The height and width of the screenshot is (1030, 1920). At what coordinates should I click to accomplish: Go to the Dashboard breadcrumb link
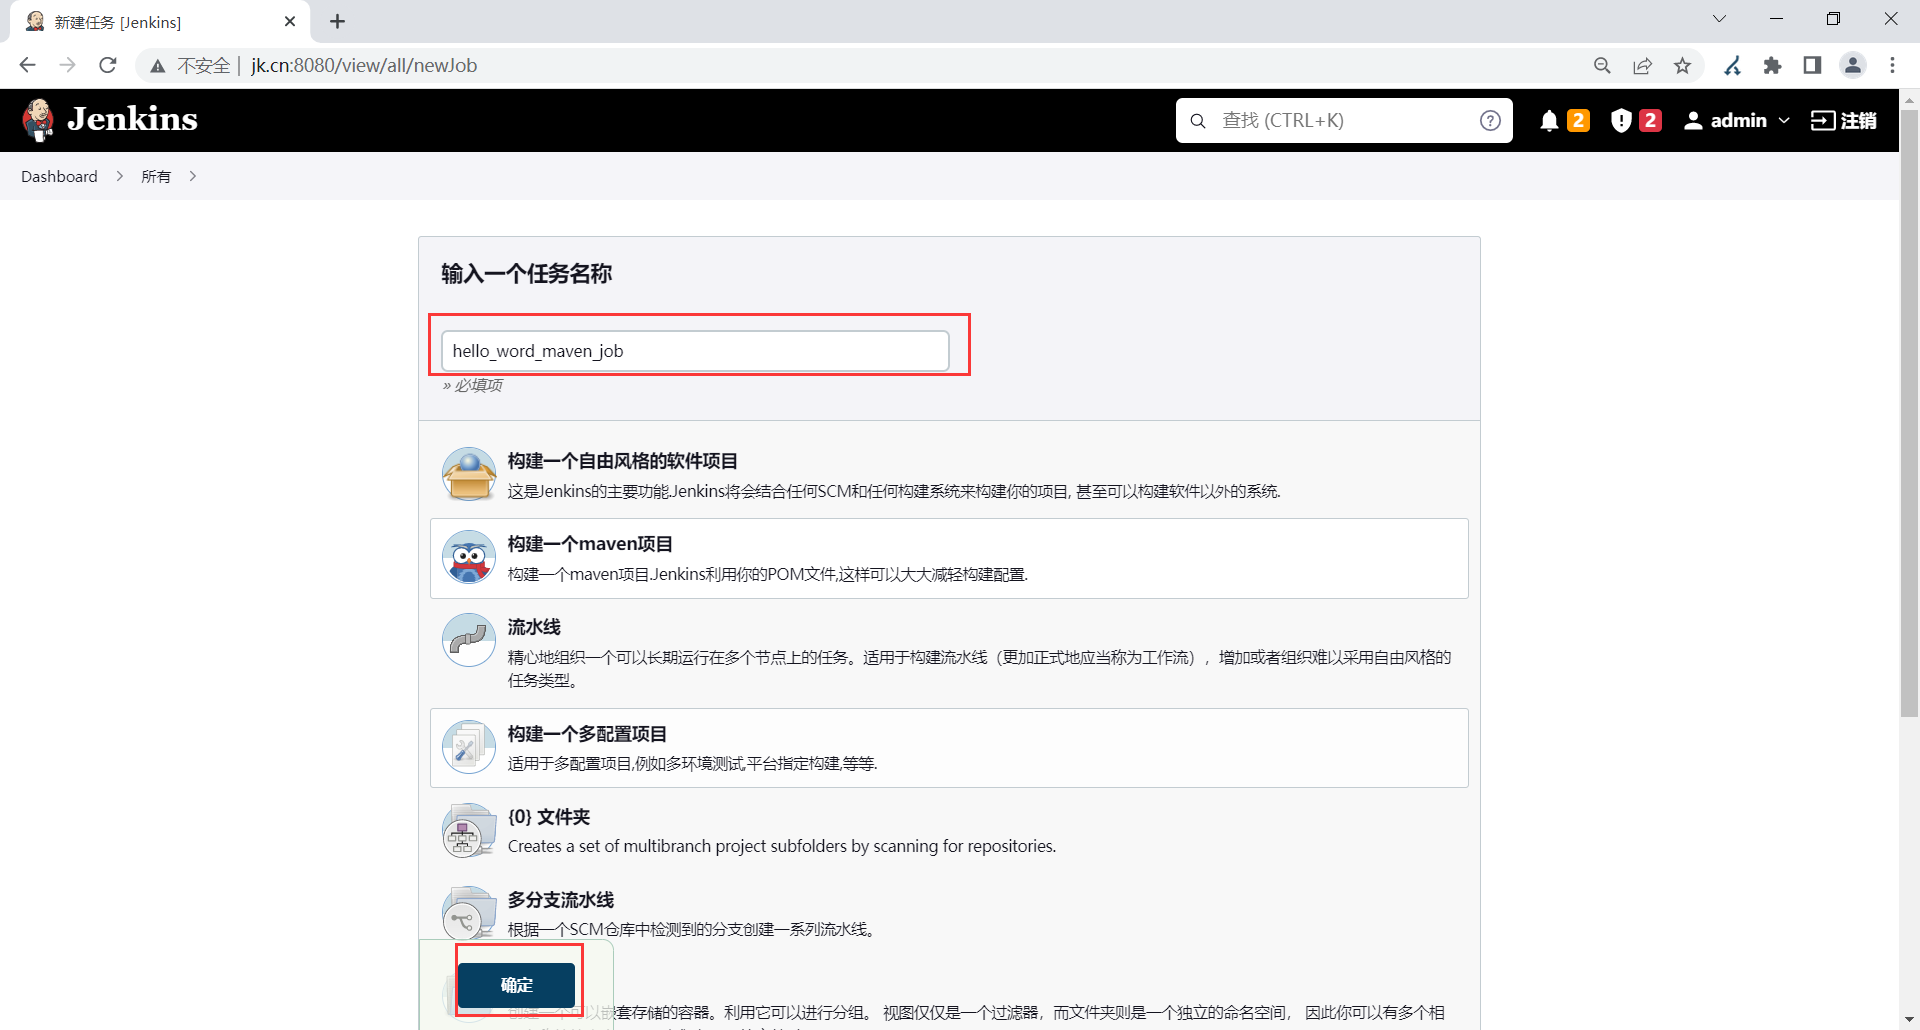59,176
